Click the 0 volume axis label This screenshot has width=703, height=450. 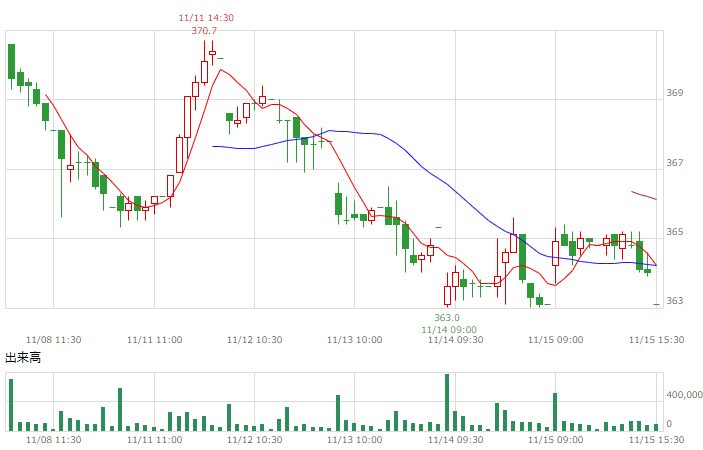[669, 424]
